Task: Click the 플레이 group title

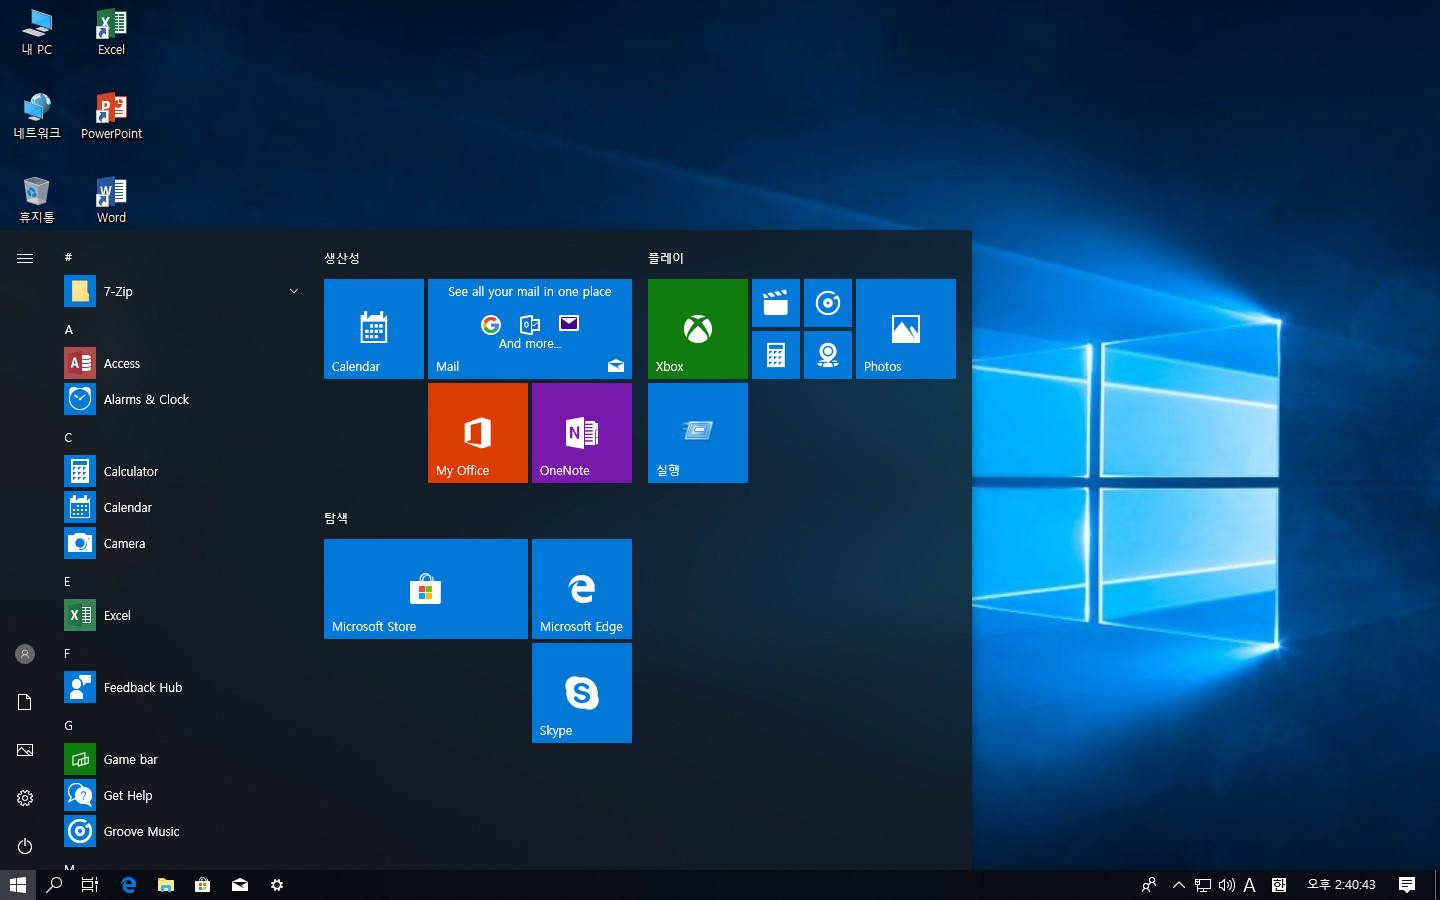Action: pos(666,258)
